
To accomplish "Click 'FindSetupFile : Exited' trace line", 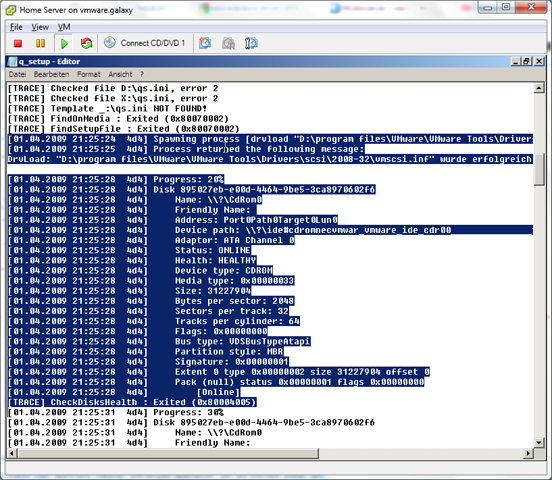I will click(x=123, y=129).
